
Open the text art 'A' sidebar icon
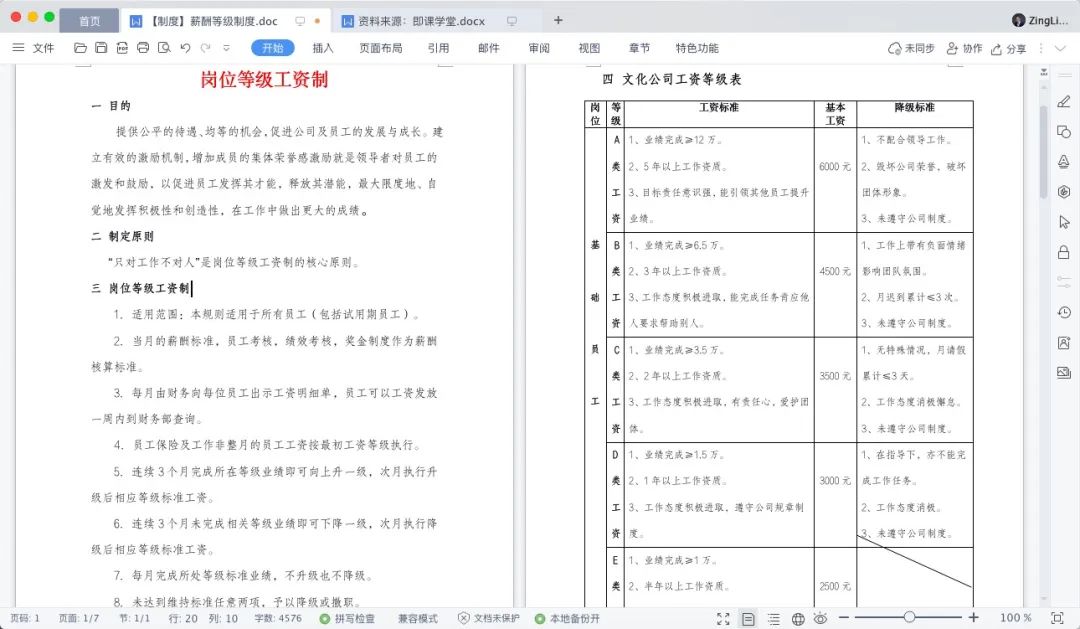pyautogui.click(x=1064, y=161)
